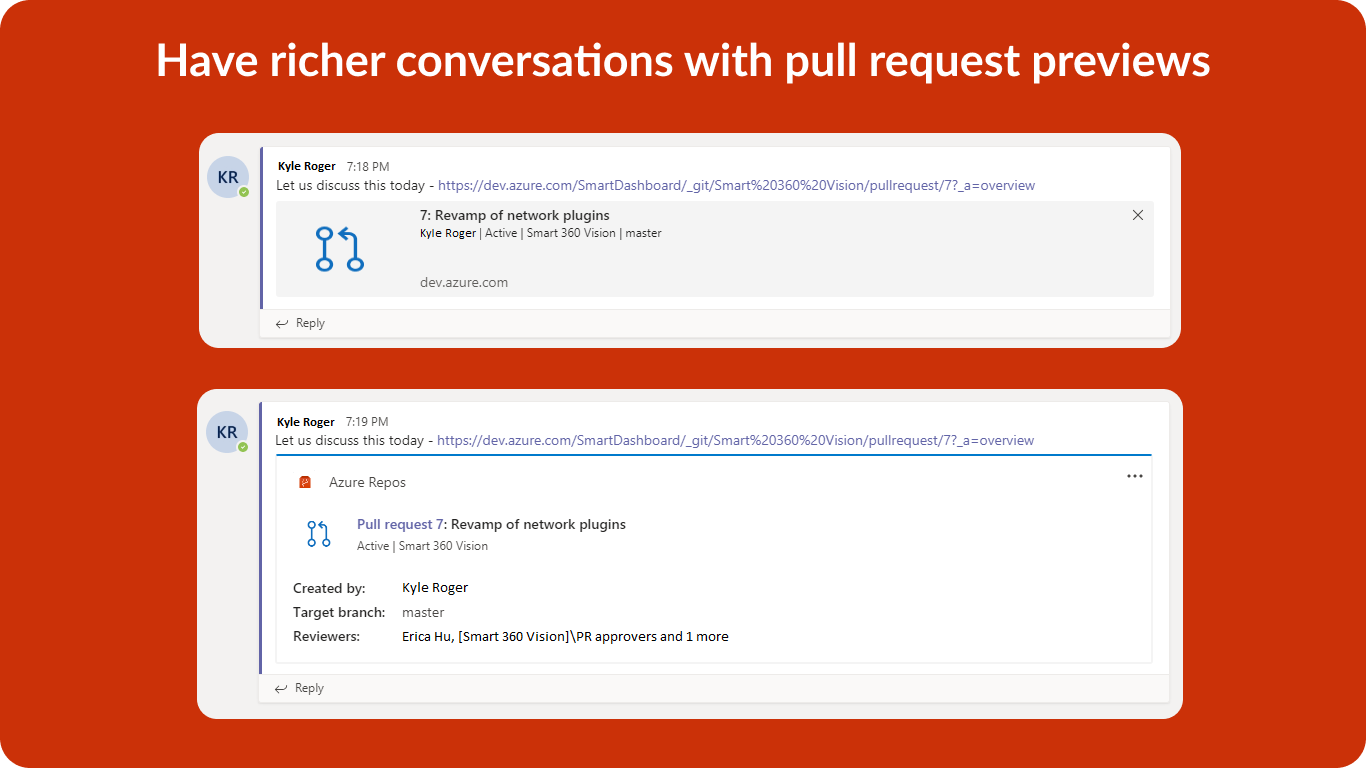The image size is (1366, 768).
Task: Reply to the 7:19 PM message
Action: tap(299, 688)
